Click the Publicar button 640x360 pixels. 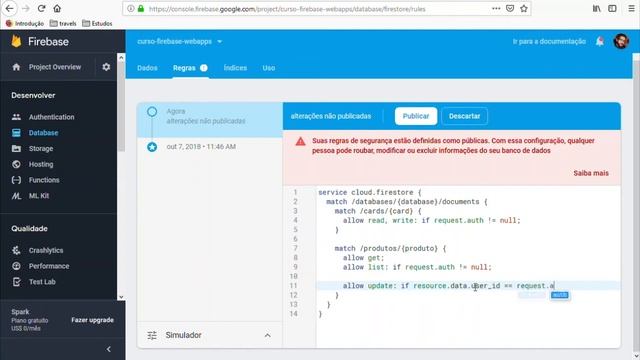pos(416,116)
